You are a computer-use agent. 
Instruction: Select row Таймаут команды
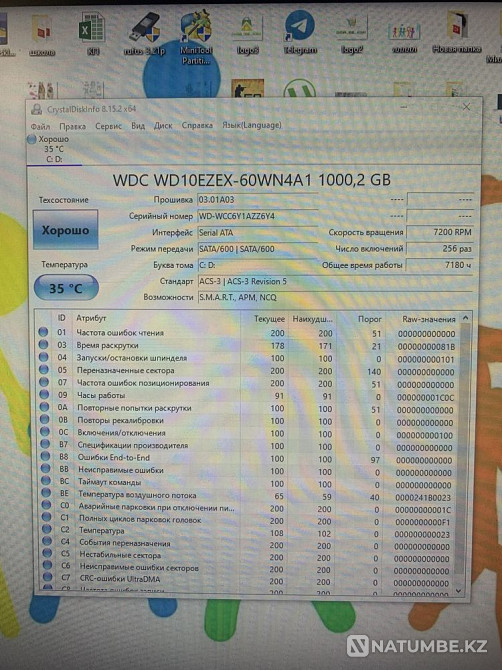tap(248, 483)
